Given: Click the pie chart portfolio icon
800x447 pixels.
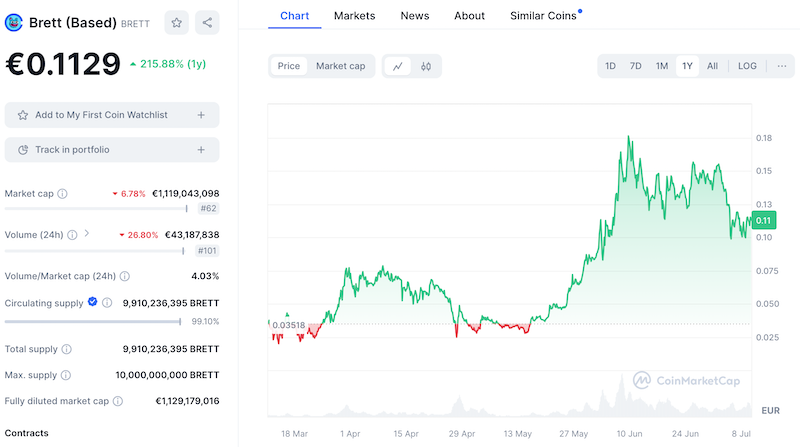Looking at the screenshot, I should pos(23,150).
